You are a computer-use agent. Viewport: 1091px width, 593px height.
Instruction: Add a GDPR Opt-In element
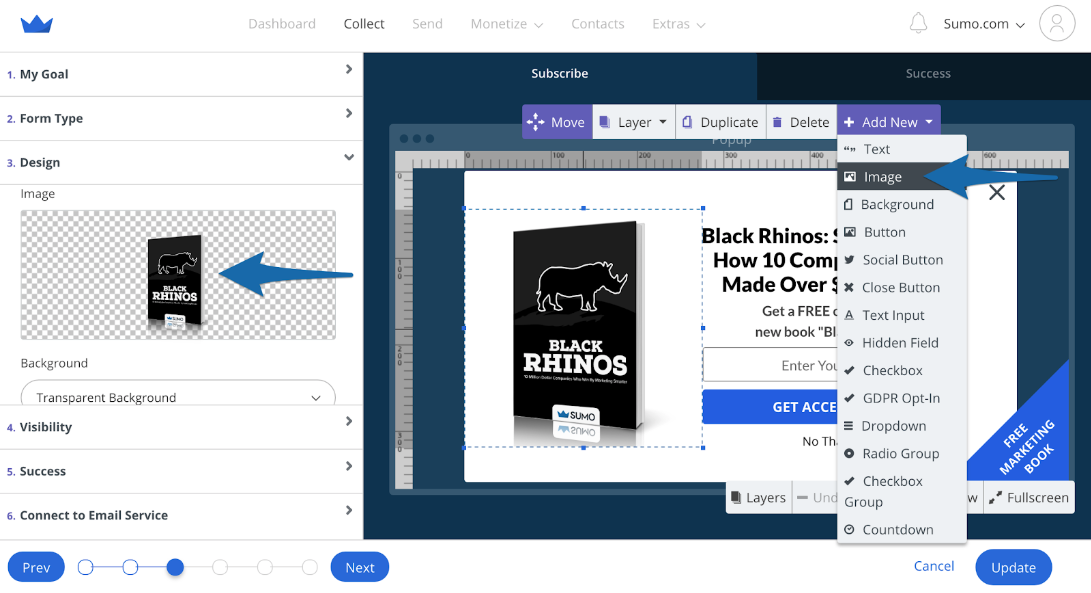click(x=902, y=398)
